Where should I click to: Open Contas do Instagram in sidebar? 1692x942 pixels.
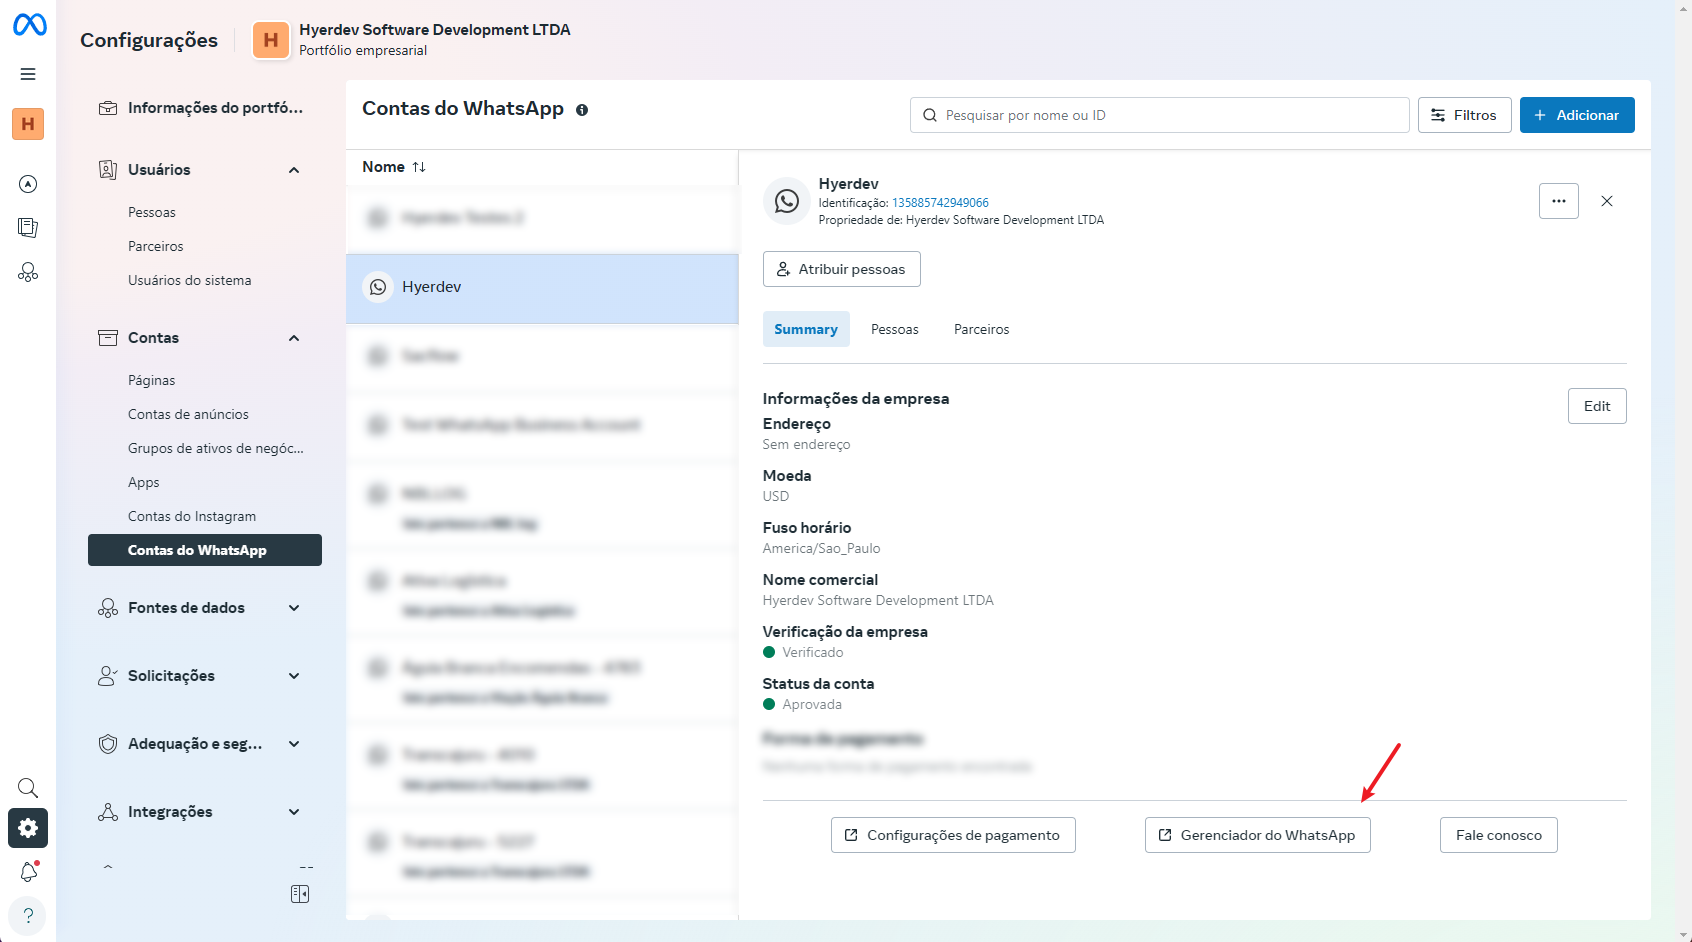pos(192,516)
